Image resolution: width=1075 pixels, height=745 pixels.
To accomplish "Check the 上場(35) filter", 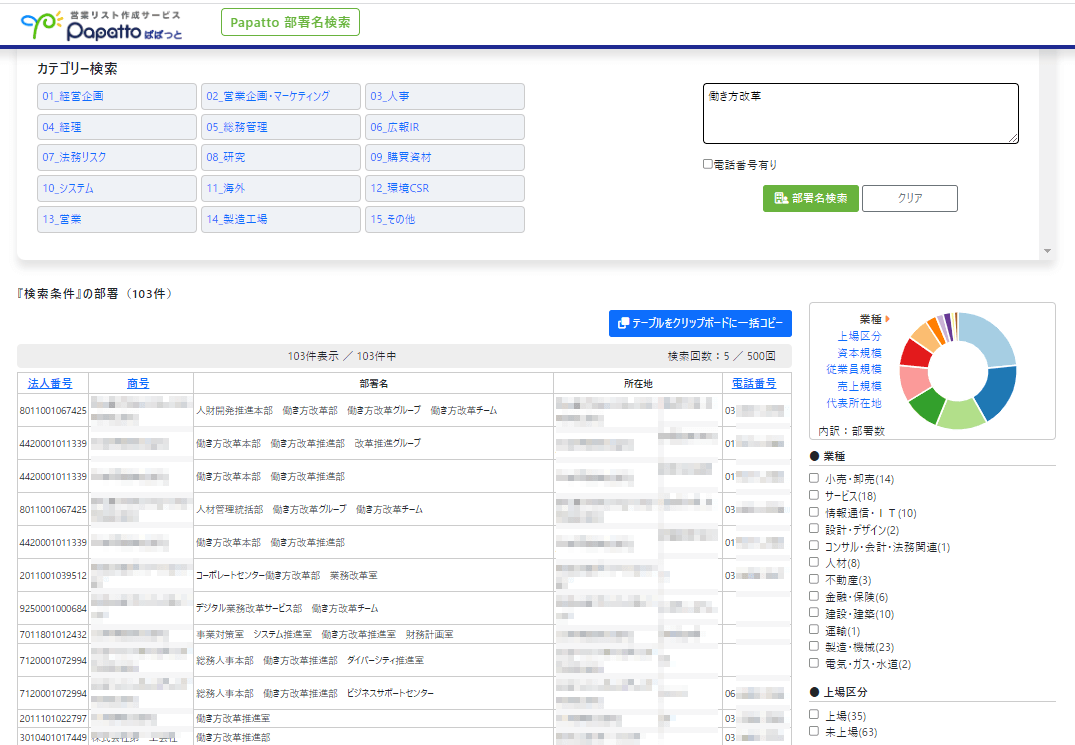I will [814, 715].
